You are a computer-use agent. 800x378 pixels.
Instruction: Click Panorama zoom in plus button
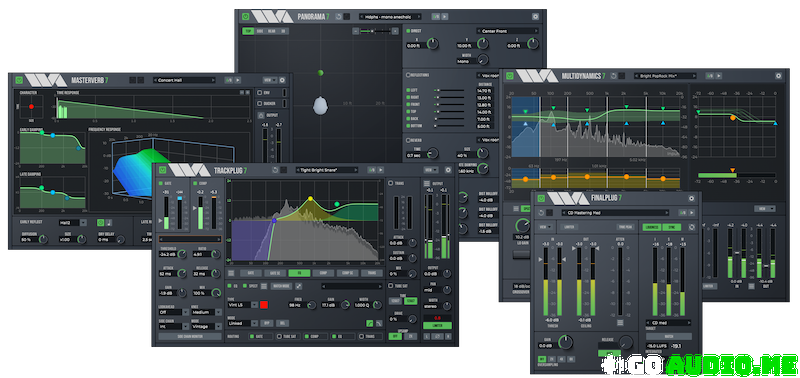(x=395, y=31)
